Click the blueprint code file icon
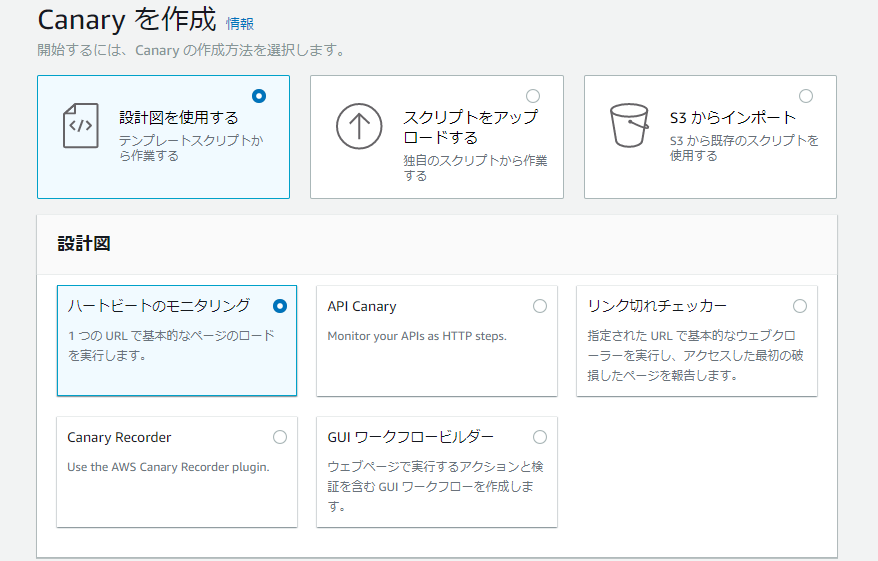The width and height of the screenshot is (878, 561). [80, 126]
